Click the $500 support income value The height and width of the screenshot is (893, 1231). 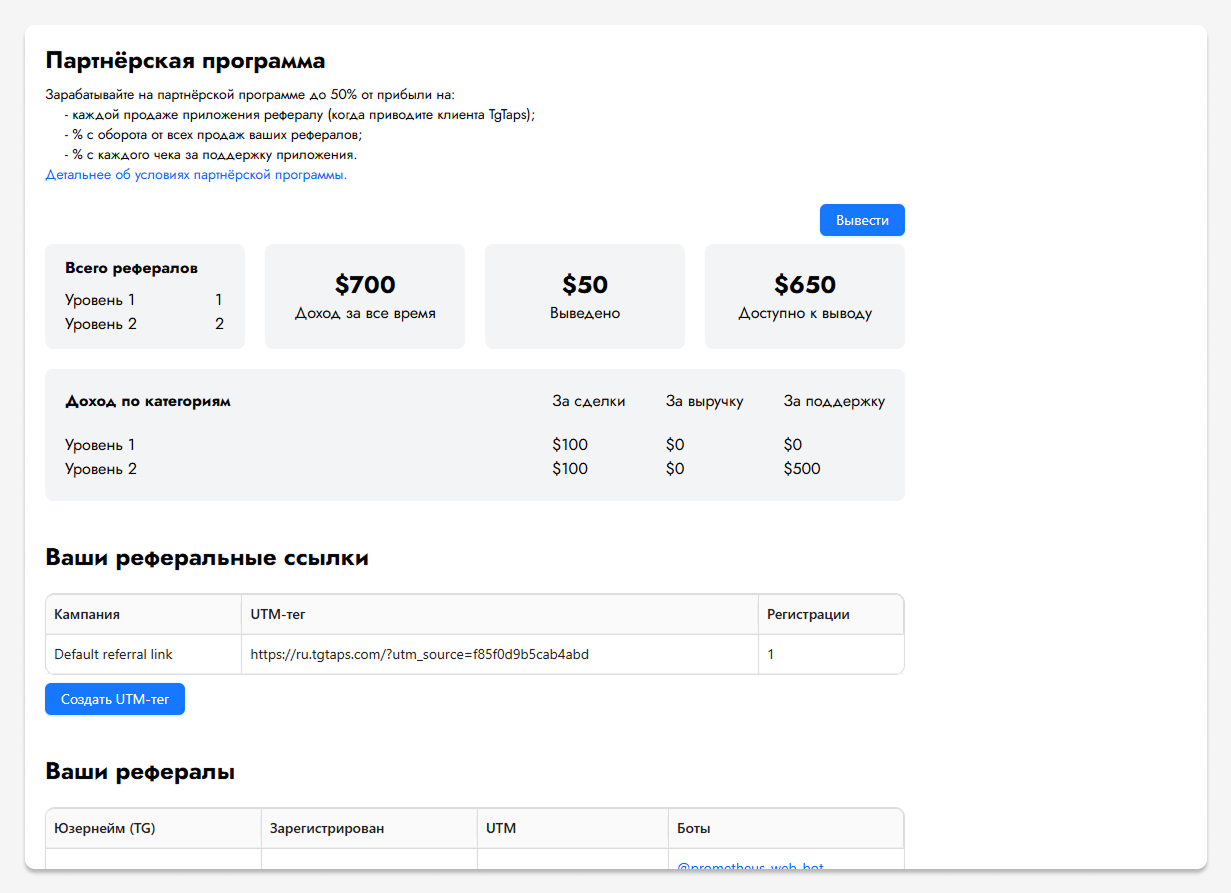(x=802, y=469)
